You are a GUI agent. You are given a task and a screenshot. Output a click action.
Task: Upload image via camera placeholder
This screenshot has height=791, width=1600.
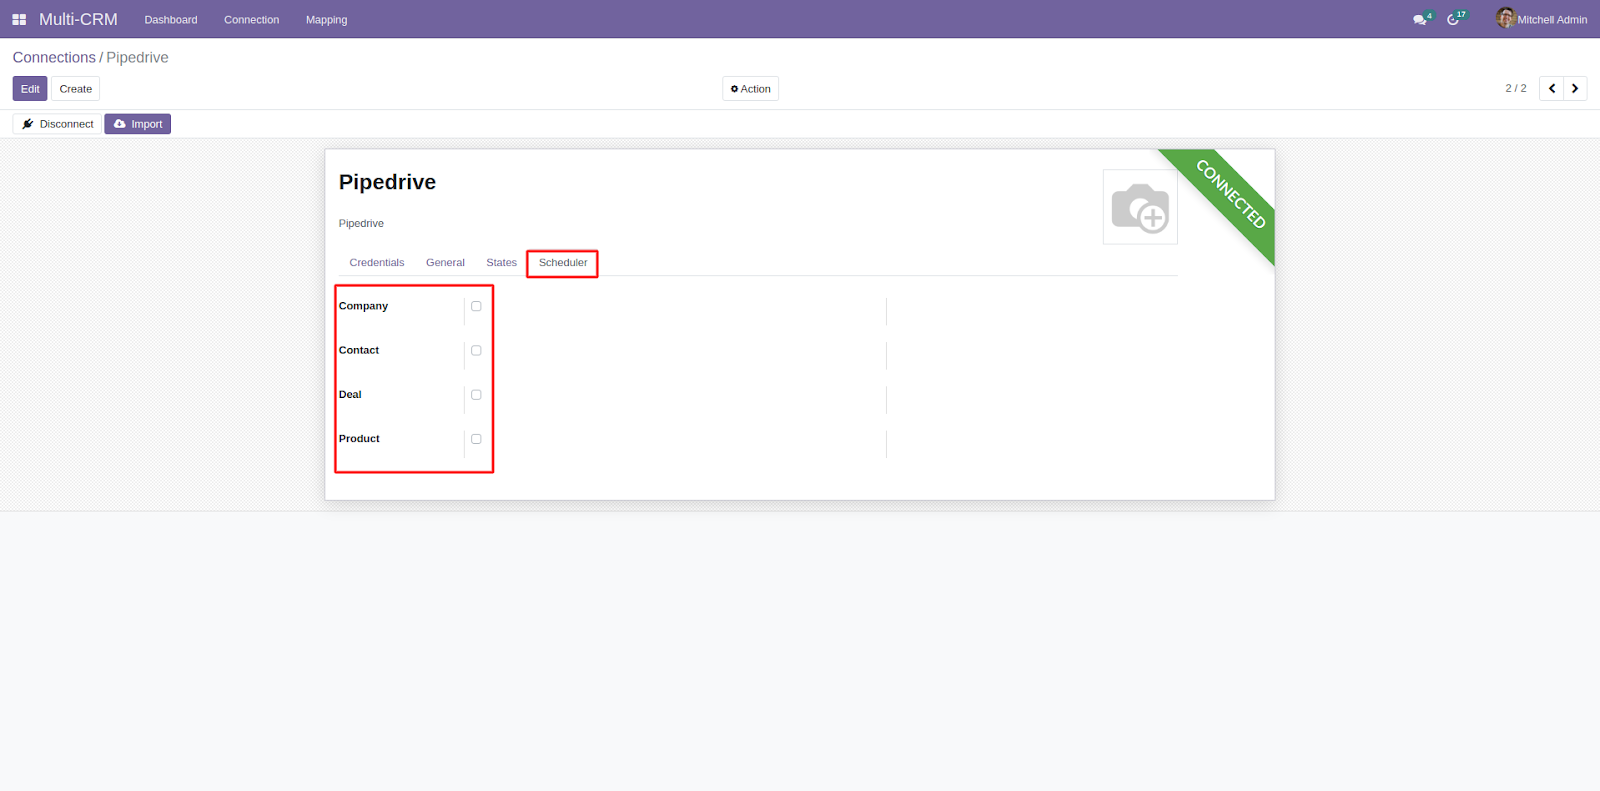tap(1140, 207)
